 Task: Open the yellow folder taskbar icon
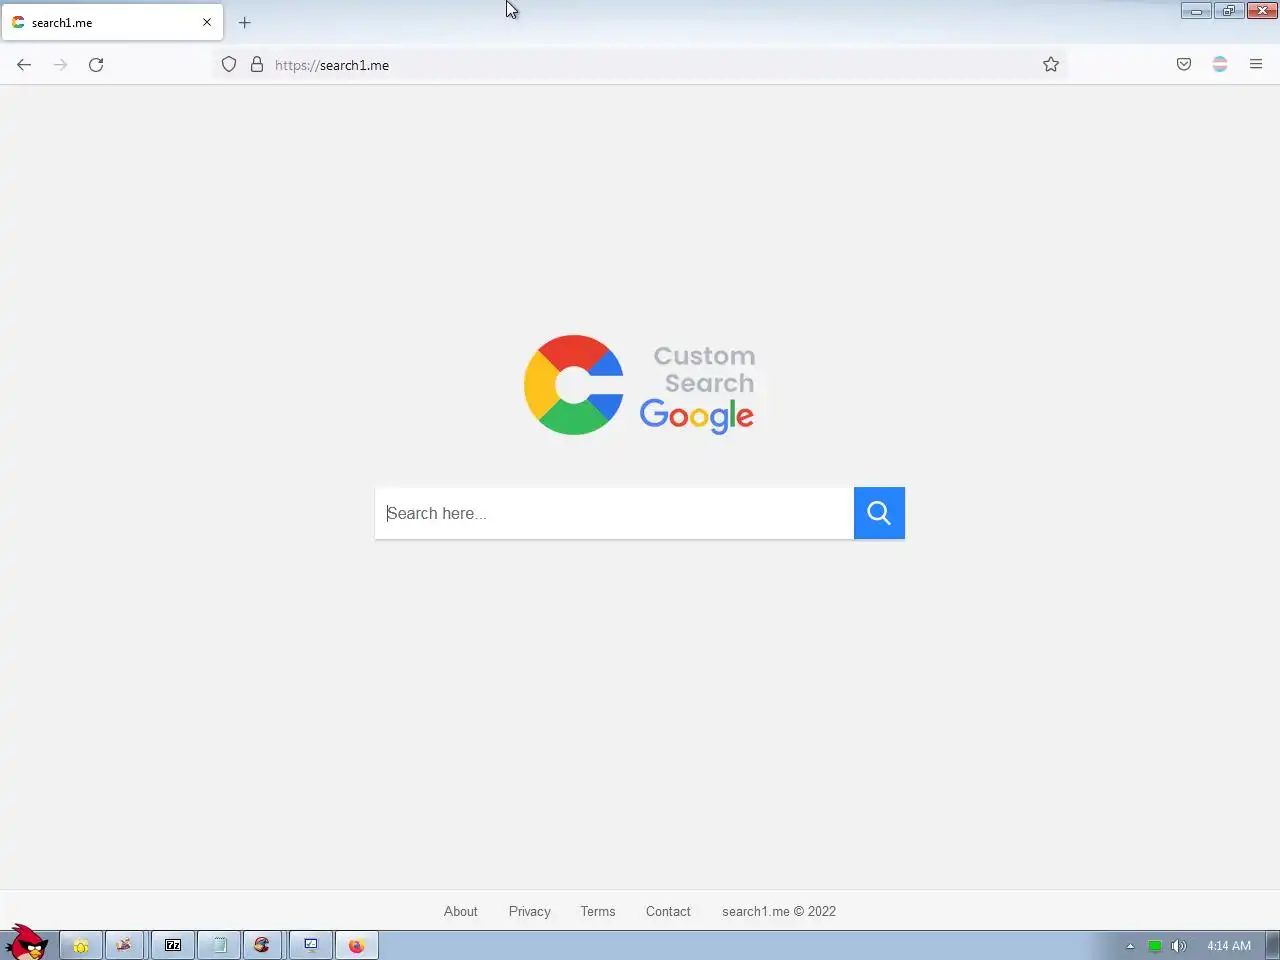click(x=81, y=945)
